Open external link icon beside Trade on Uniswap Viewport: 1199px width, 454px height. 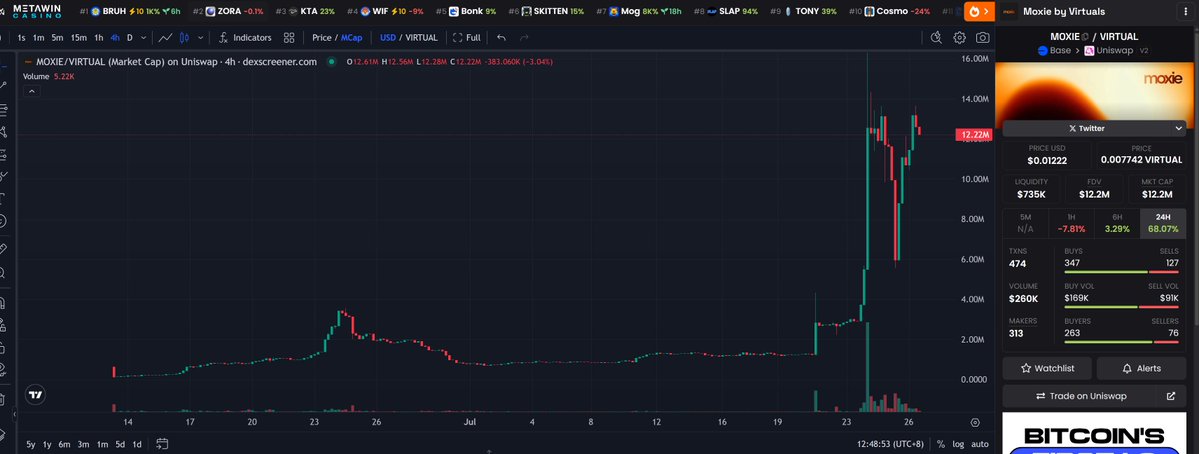[1171, 396]
